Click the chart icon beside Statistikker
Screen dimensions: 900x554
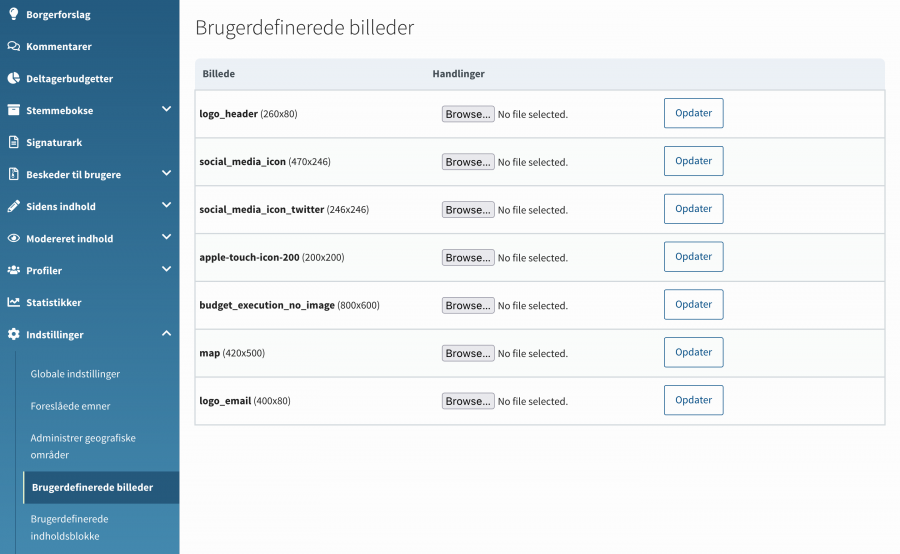point(14,302)
